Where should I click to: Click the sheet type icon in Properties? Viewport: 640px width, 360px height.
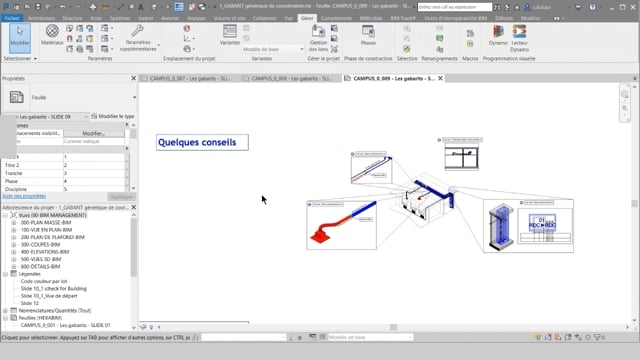[x=16, y=97]
